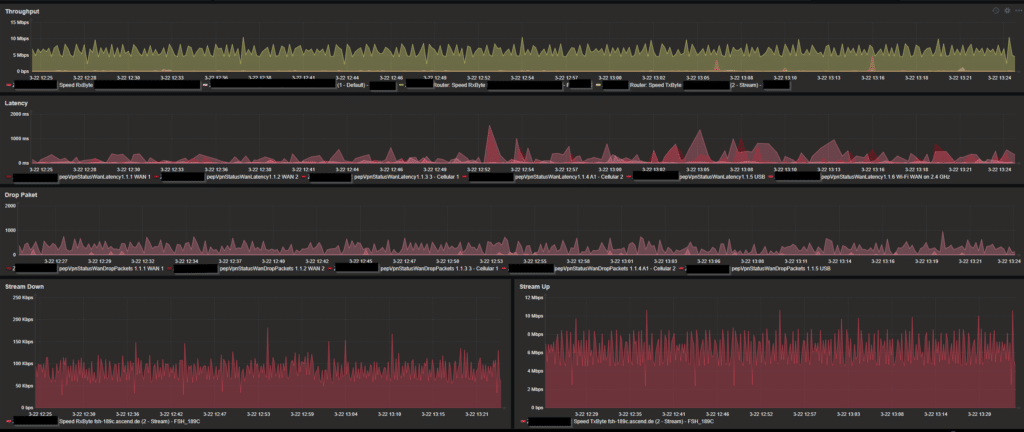Image resolution: width=1024 pixels, height=432 pixels.
Task: Toggle the 'Router: Speed TxByte' (2 - Stream) series
Action: point(656,85)
